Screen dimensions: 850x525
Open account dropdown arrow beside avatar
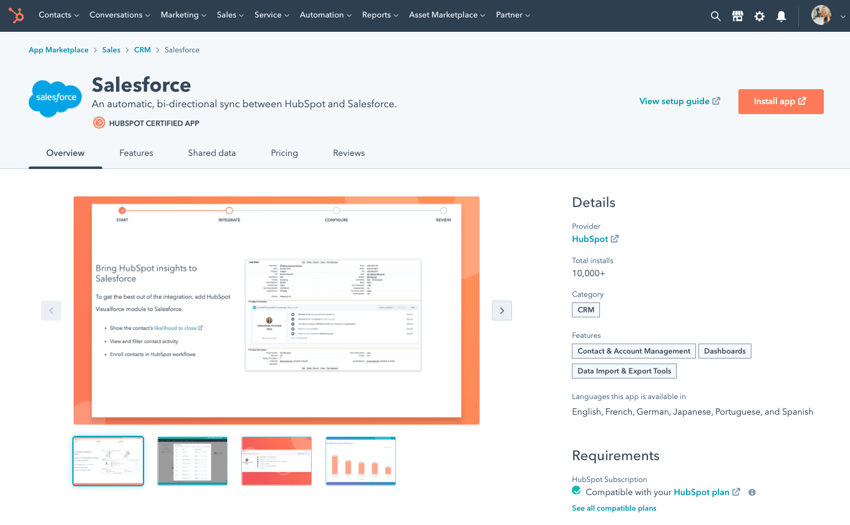tap(842, 16)
